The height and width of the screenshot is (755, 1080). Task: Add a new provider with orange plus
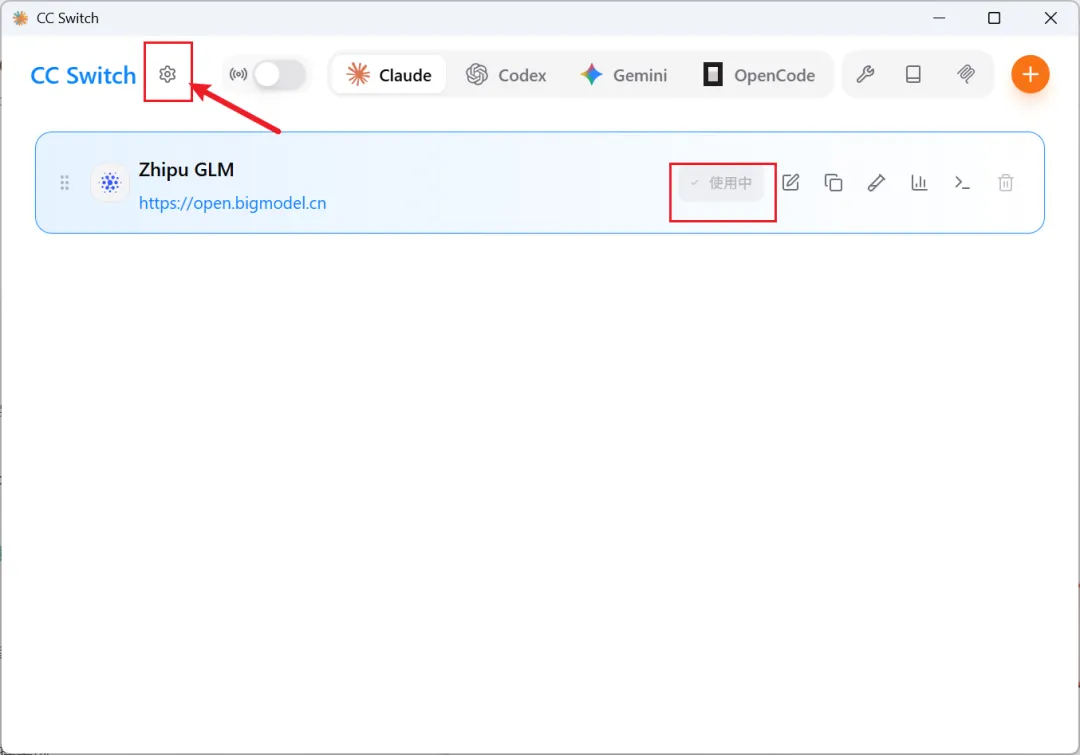coord(1030,74)
